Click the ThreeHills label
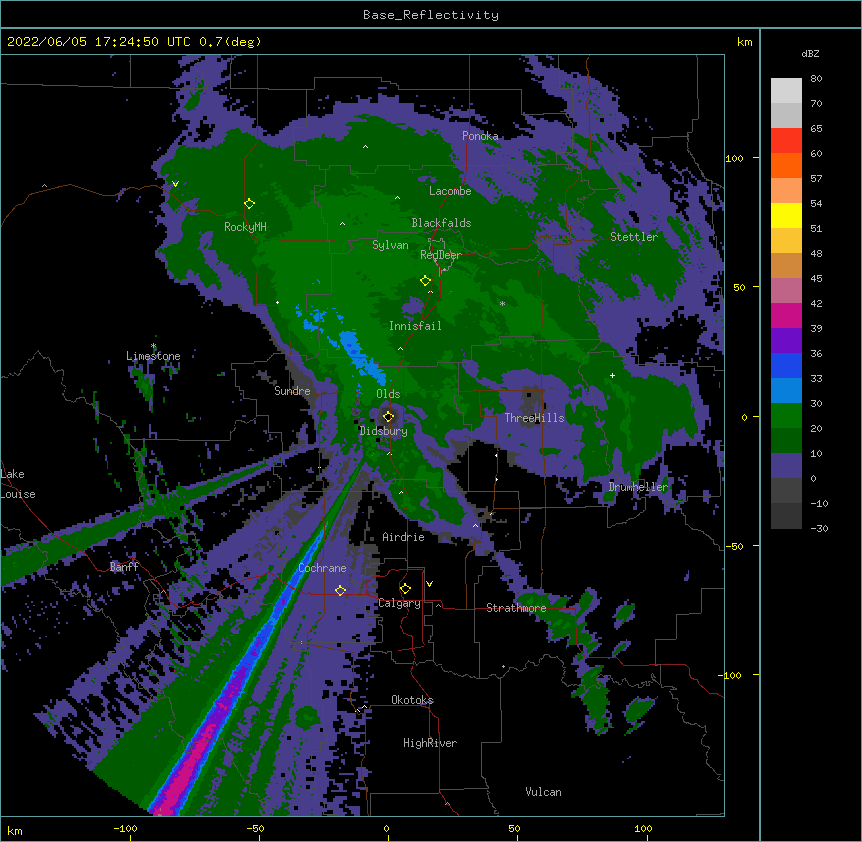Image resolution: width=862 pixels, height=842 pixels. tap(534, 418)
